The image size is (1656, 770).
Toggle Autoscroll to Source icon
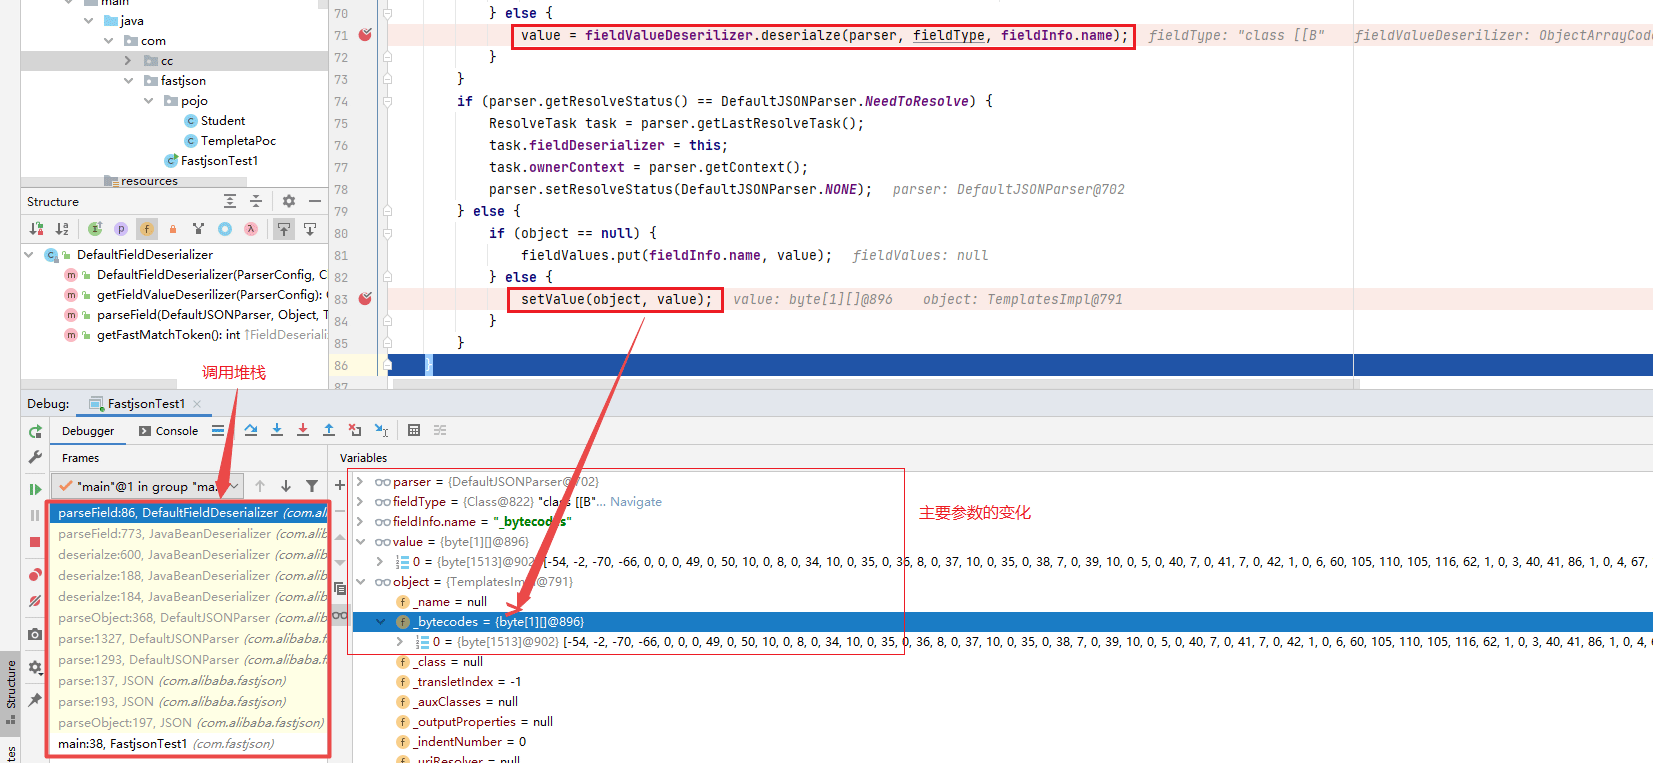click(x=284, y=229)
